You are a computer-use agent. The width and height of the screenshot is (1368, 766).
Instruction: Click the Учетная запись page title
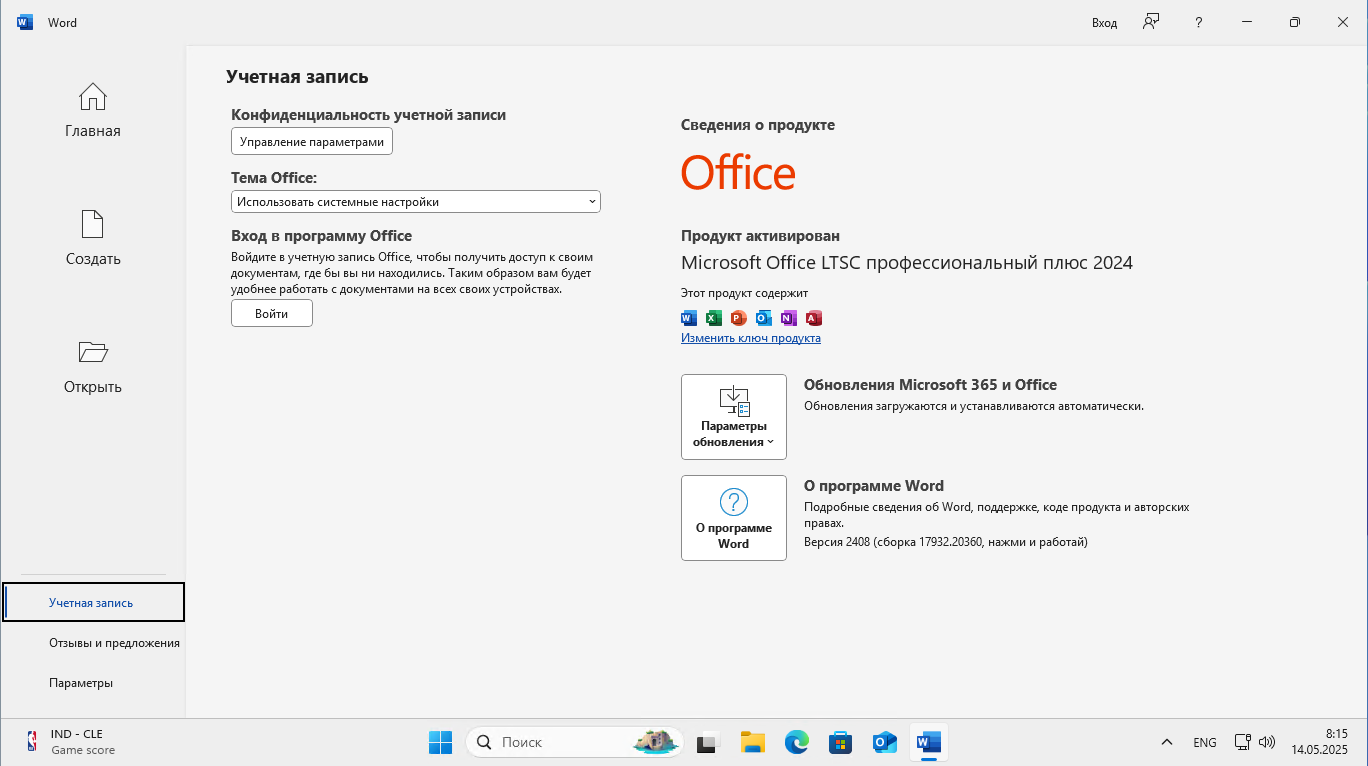click(297, 77)
